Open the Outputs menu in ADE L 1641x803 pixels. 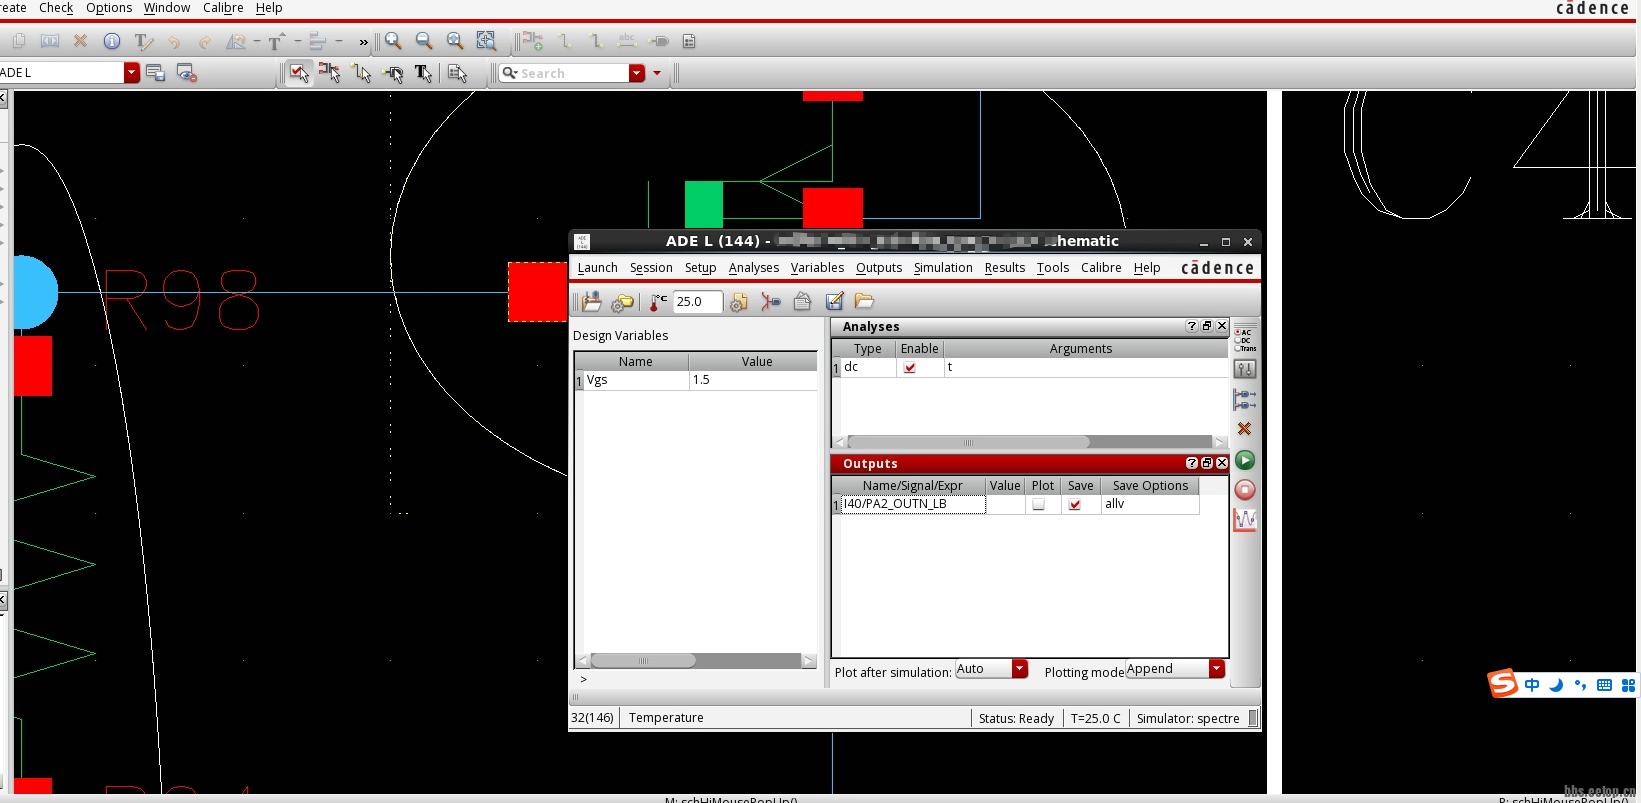(x=878, y=268)
